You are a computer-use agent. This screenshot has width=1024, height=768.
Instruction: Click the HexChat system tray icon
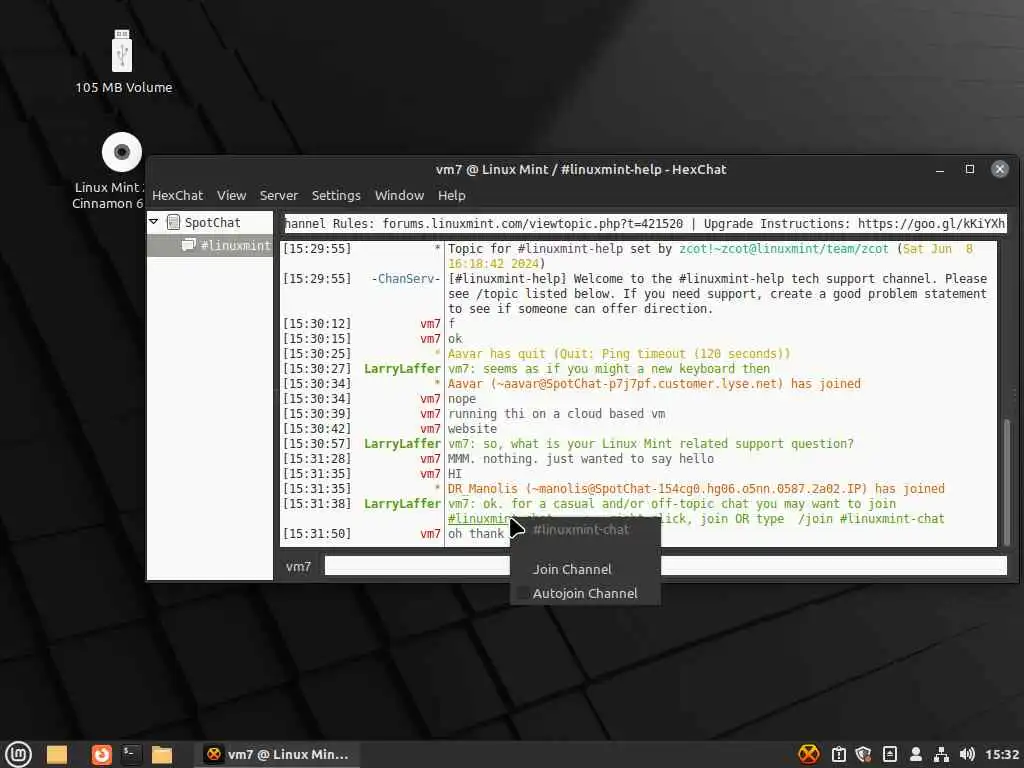[808, 754]
